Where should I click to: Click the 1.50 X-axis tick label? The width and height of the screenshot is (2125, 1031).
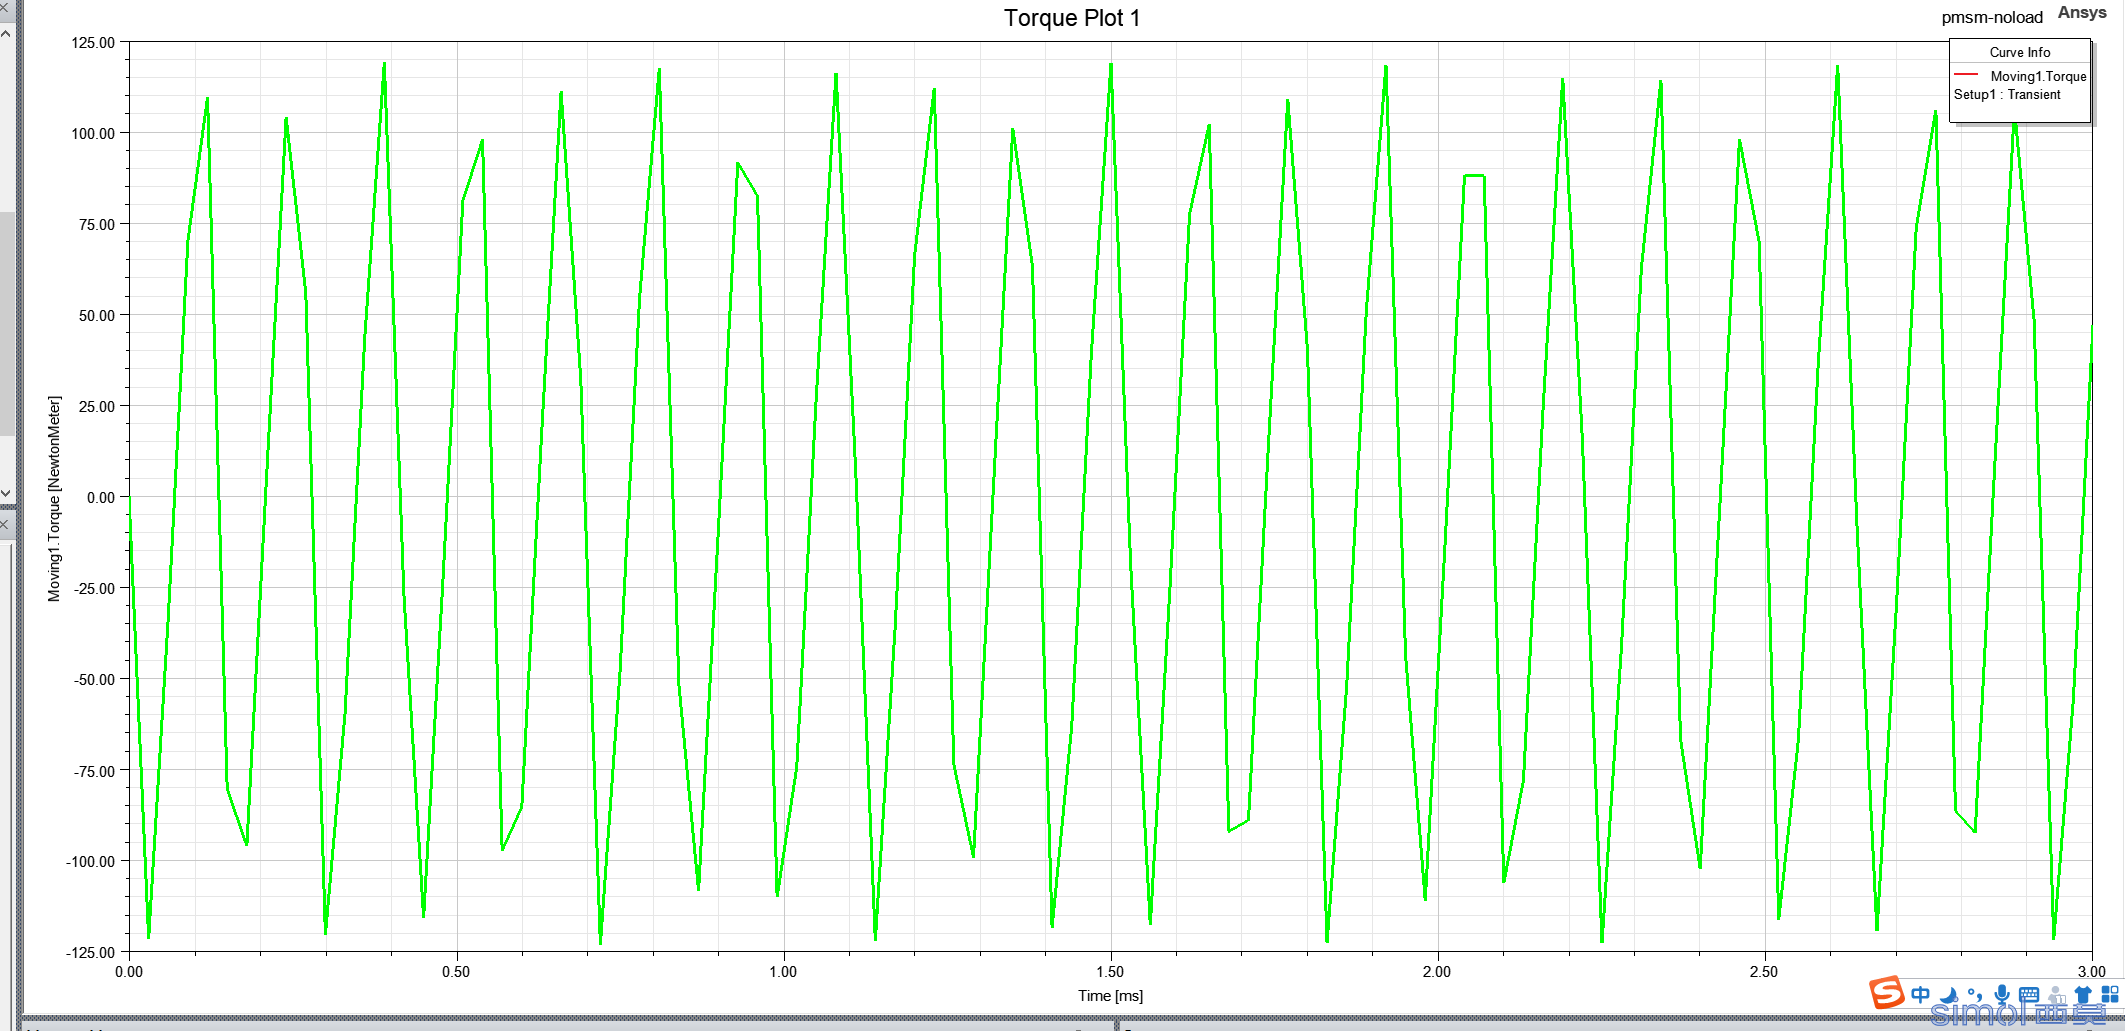coord(1110,972)
